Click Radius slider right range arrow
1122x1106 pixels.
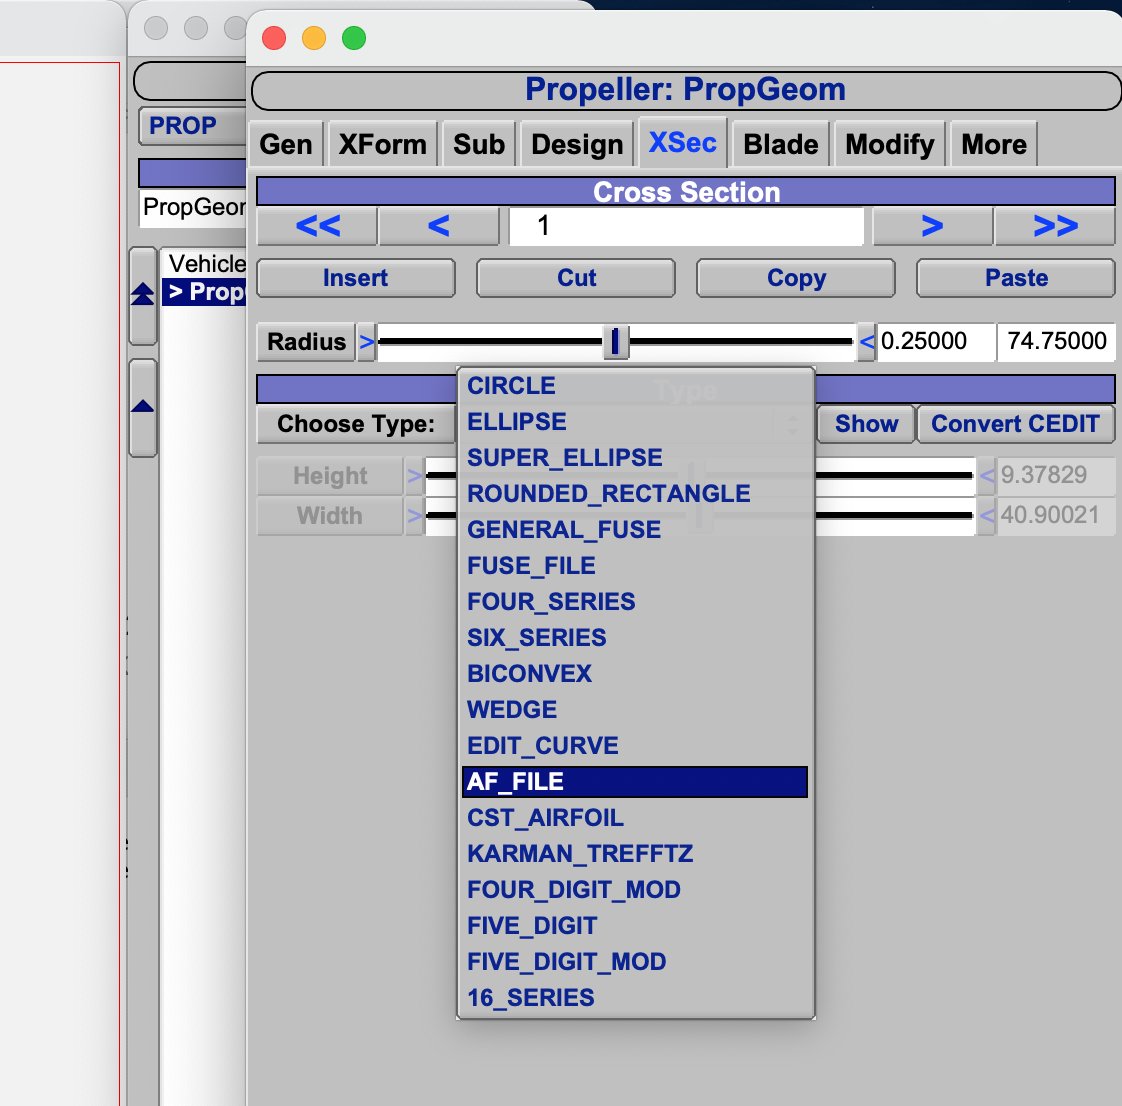(866, 342)
